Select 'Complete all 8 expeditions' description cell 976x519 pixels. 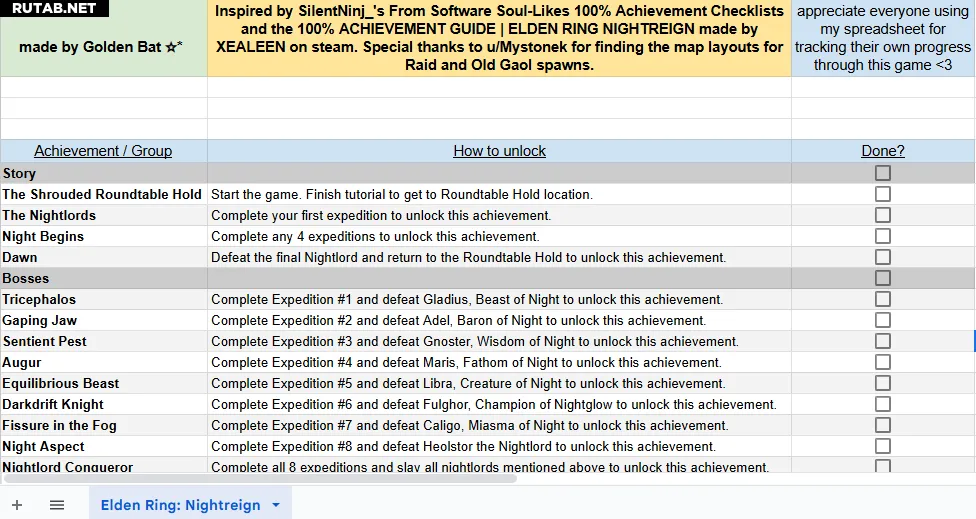(499, 465)
